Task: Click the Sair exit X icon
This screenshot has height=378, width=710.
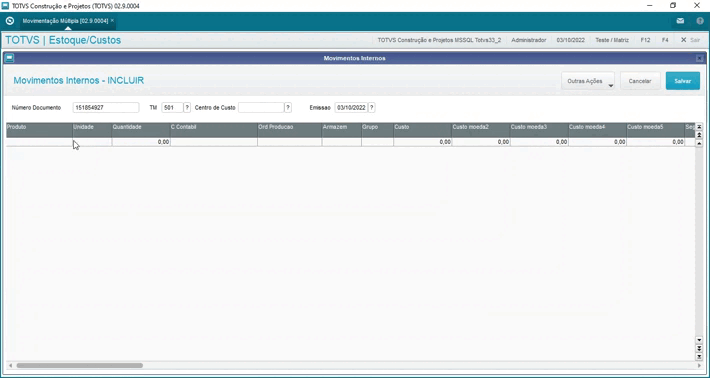Action: [684, 40]
